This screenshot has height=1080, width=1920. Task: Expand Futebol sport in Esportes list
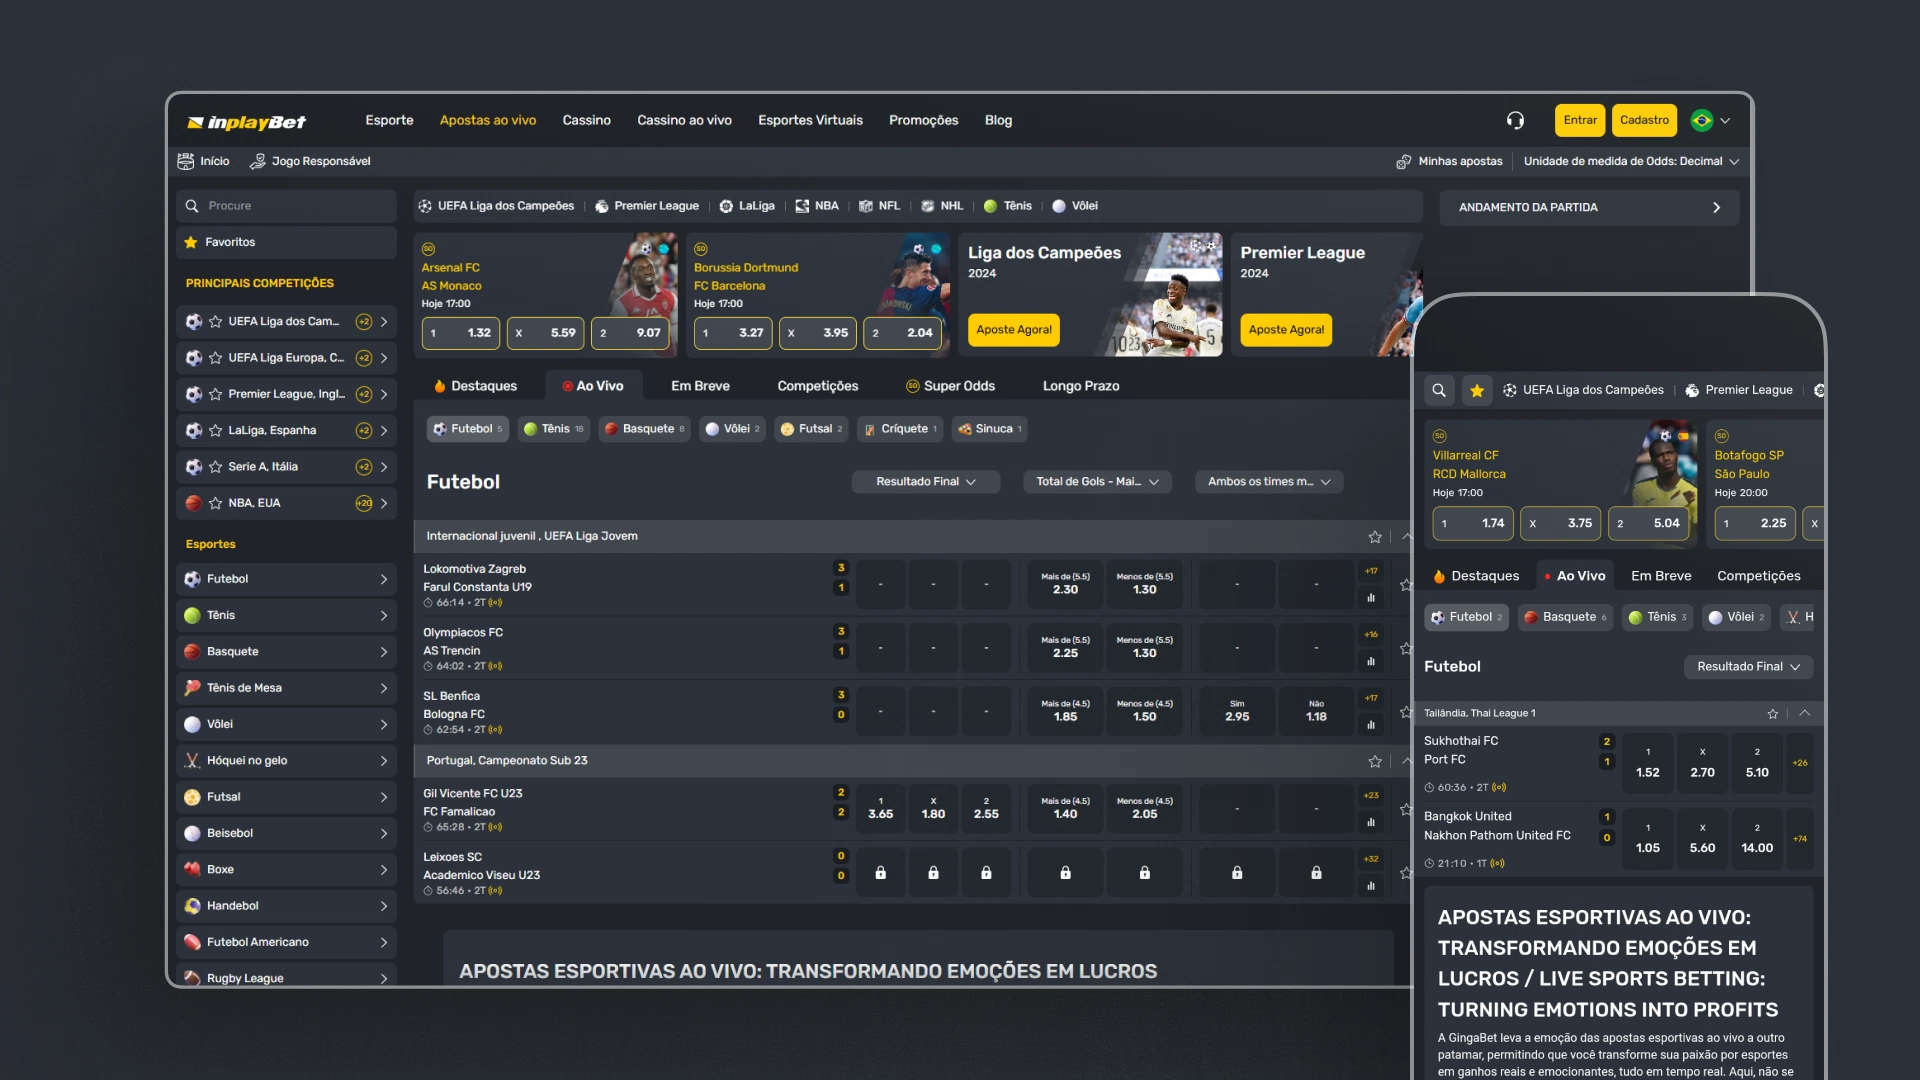pyautogui.click(x=286, y=579)
